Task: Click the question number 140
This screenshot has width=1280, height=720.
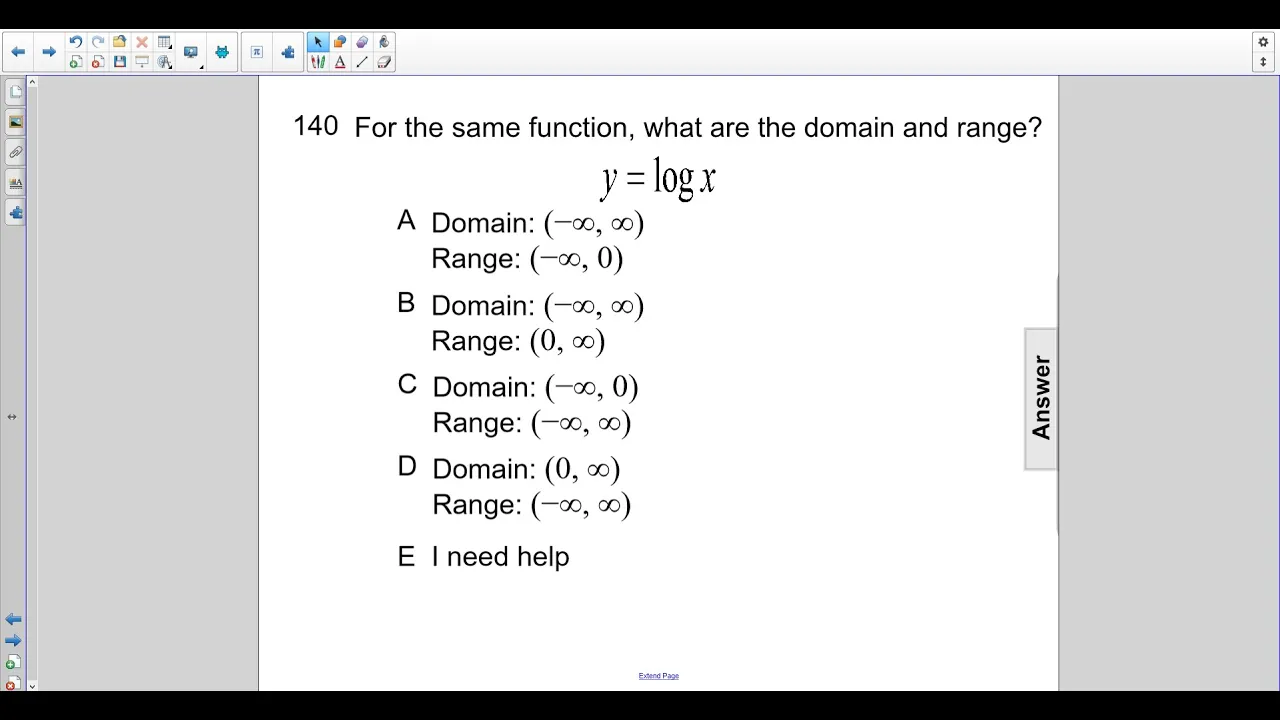Action: (x=316, y=126)
